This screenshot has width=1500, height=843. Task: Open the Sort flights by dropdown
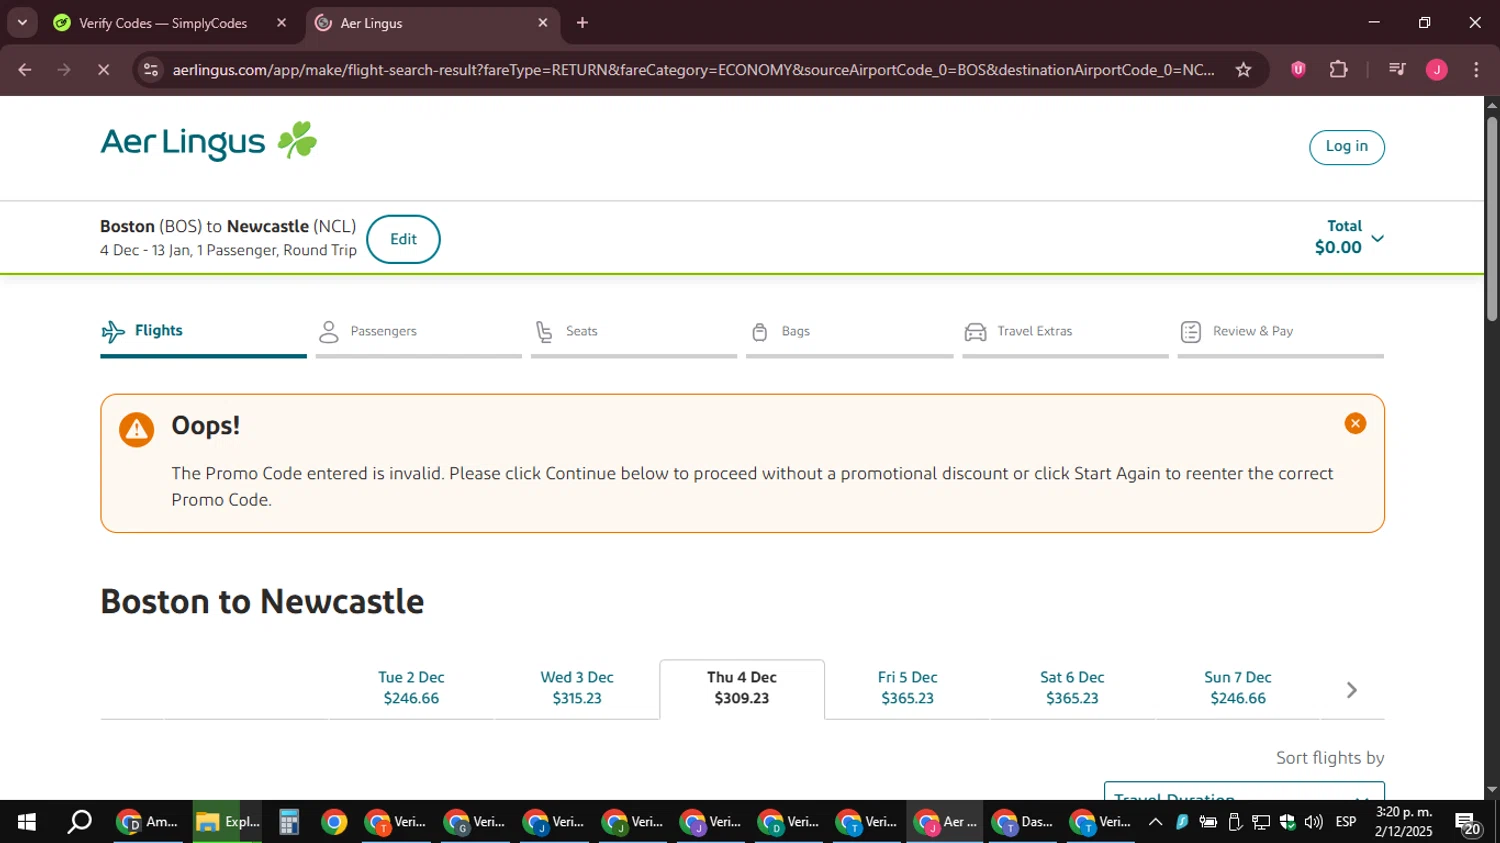1244,791
